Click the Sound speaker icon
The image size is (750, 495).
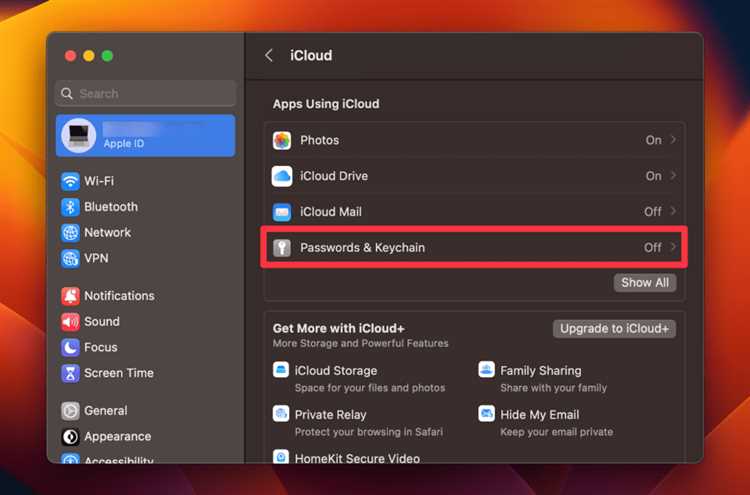(x=70, y=322)
